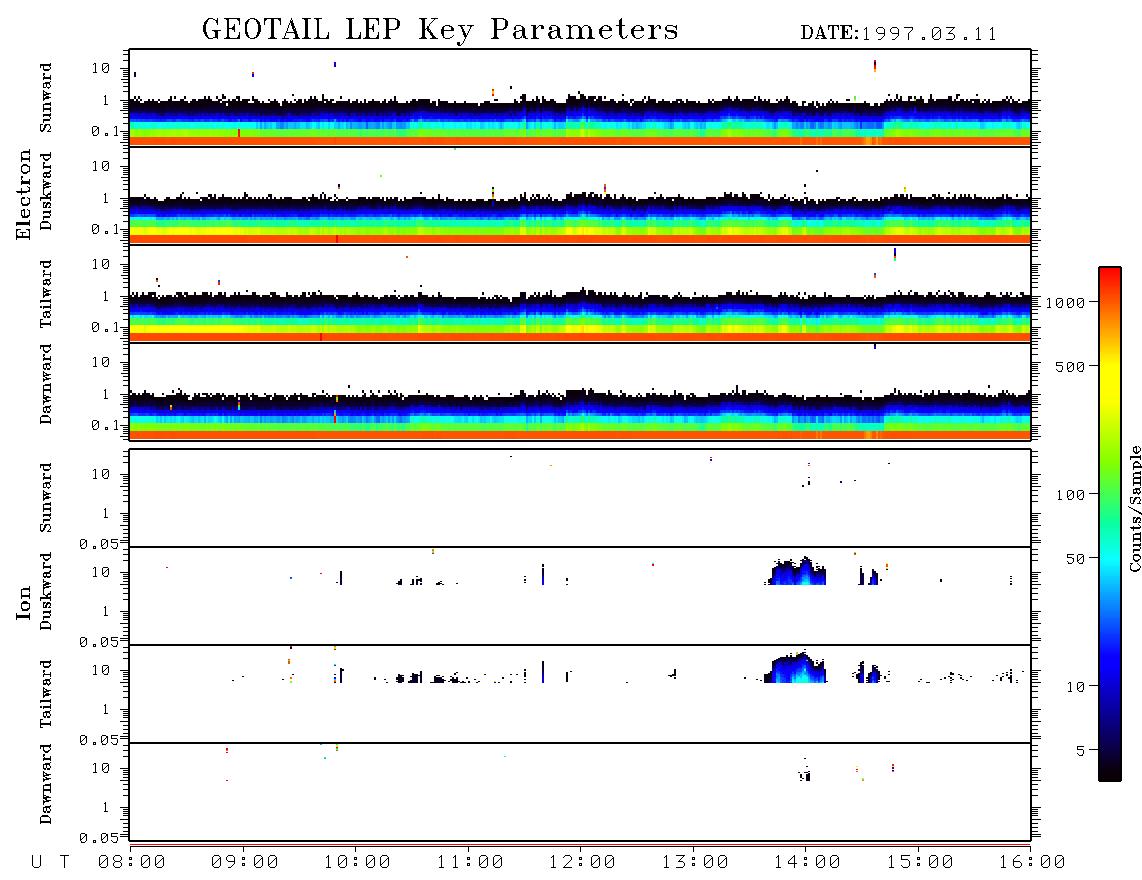Click the 'Electron' group axis label

[23, 194]
